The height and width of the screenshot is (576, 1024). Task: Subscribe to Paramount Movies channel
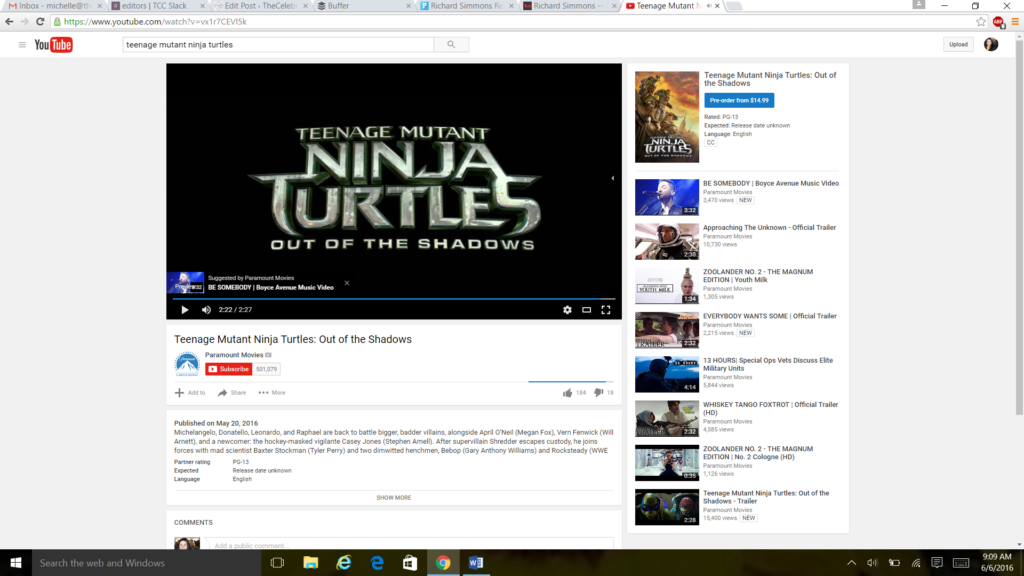point(229,369)
